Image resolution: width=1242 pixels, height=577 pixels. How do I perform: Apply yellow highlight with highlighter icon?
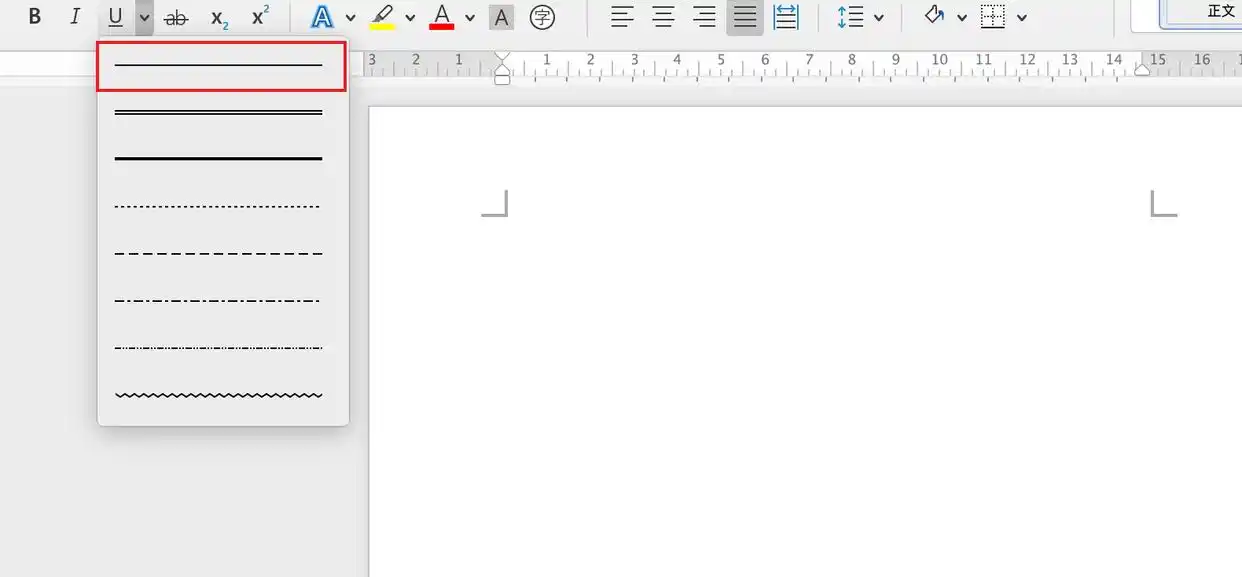pyautogui.click(x=382, y=17)
